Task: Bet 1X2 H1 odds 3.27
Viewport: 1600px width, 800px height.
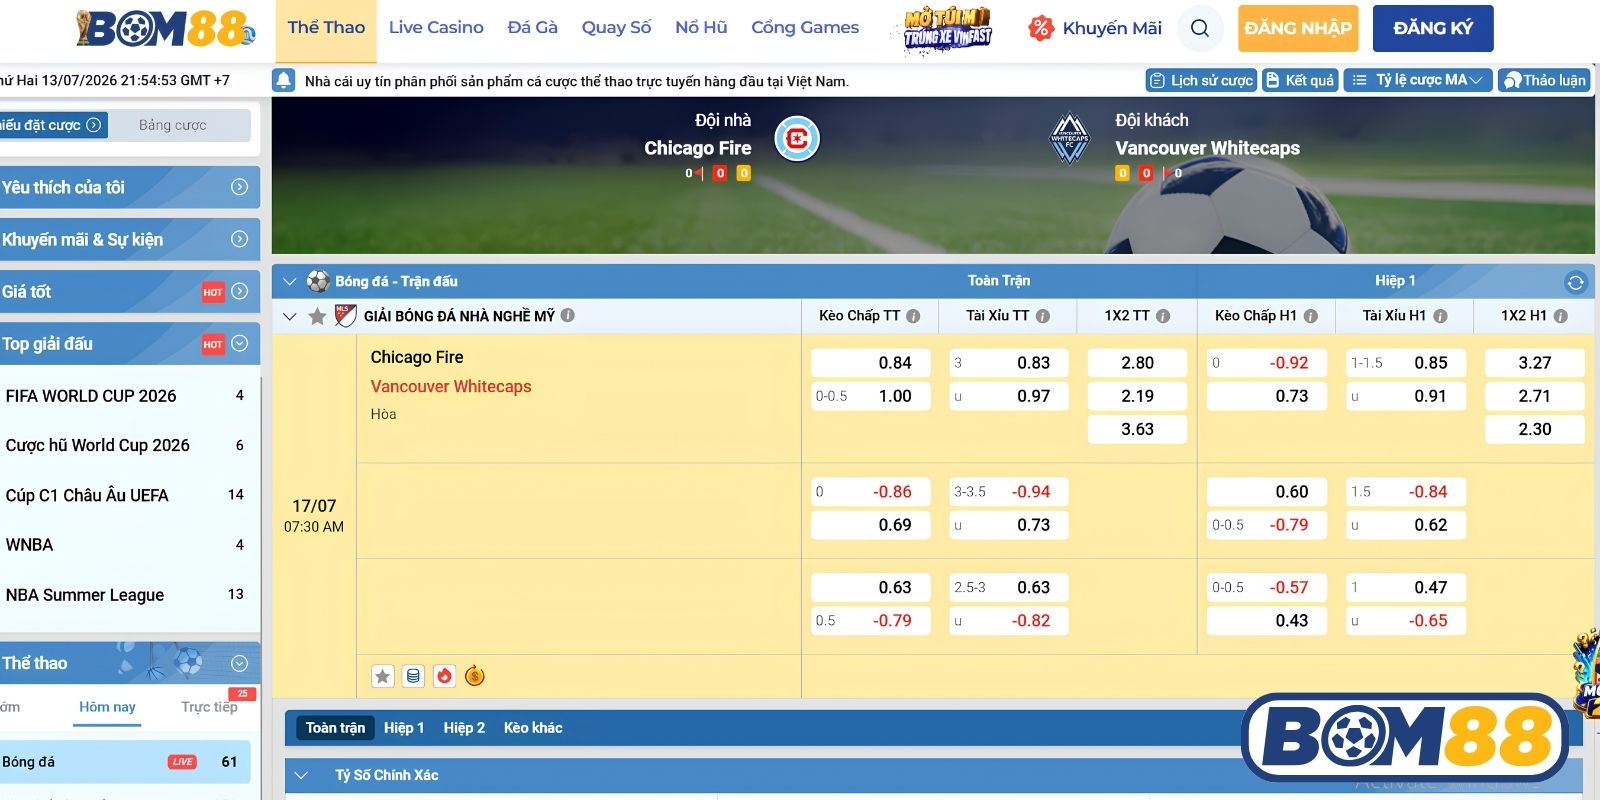Action: (x=1535, y=363)
